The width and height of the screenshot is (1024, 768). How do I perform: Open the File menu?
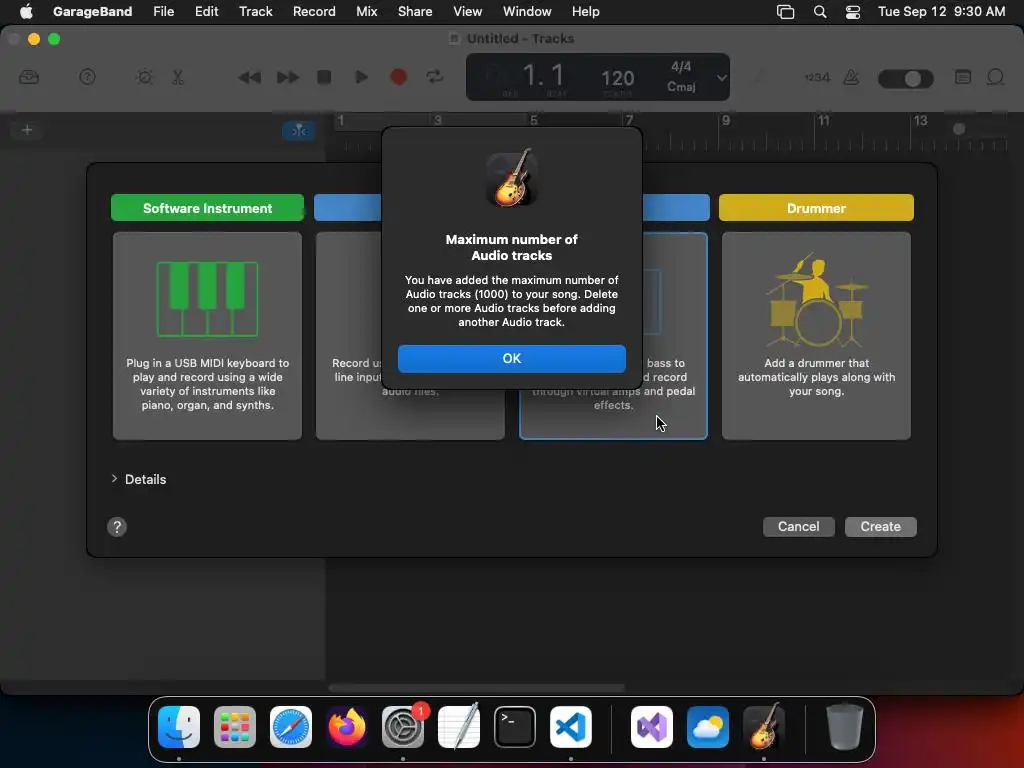pos(163,11)
